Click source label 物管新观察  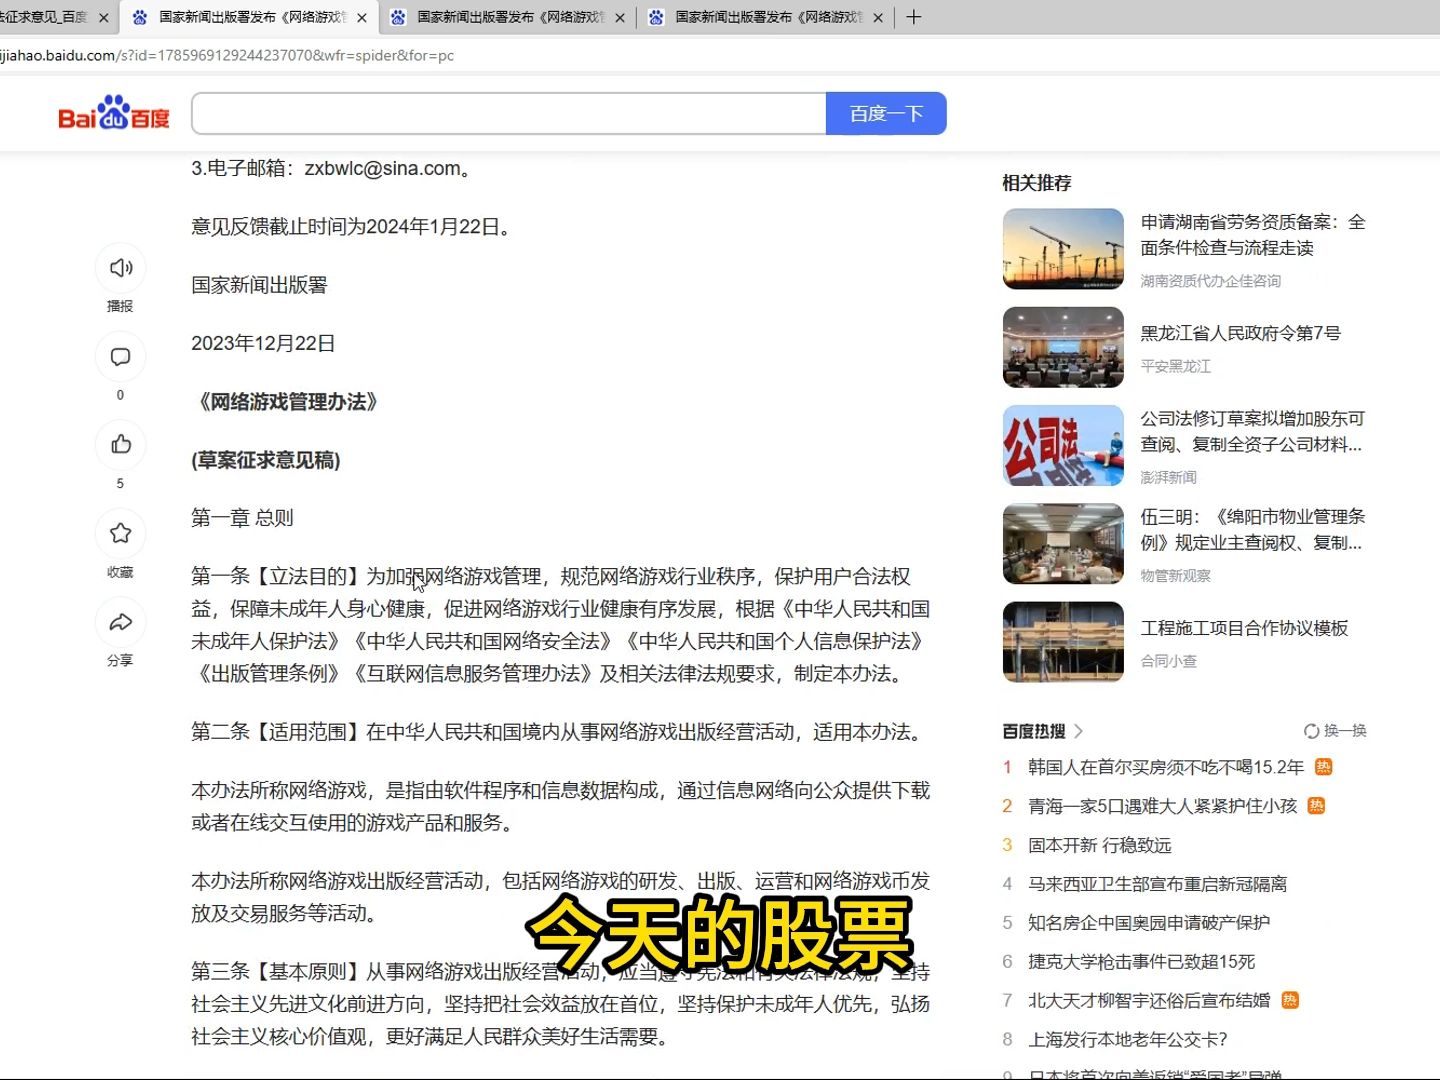pyautogui.click(x=1176, y=575)
